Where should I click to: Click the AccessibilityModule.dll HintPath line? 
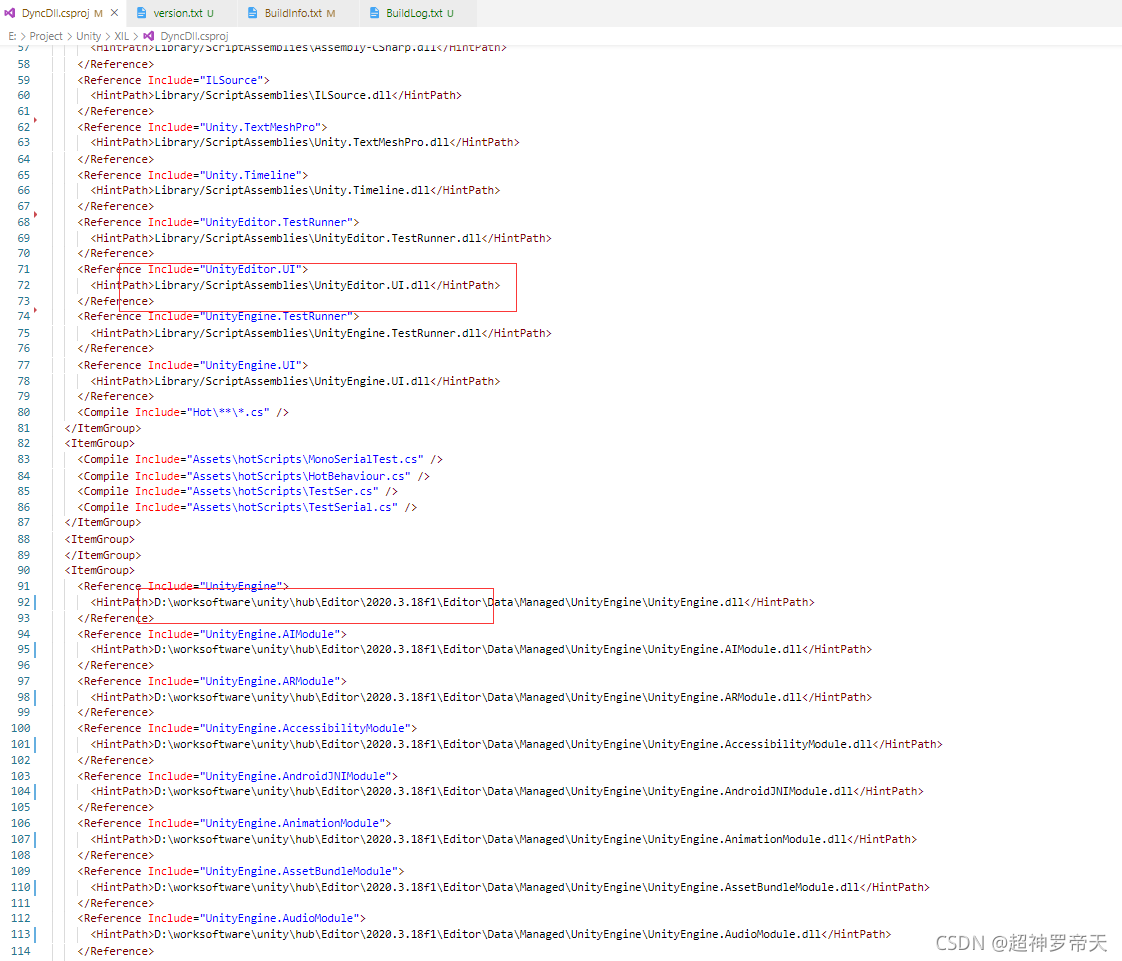(x=517, y=744)
